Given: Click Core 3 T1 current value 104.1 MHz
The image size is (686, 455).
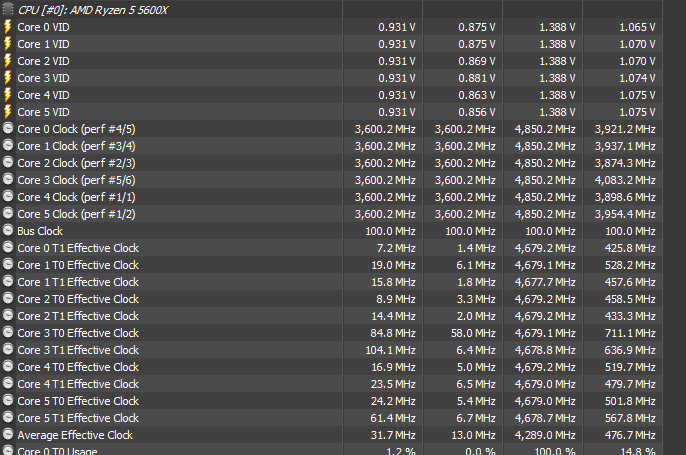Looking at the screenshot, I should coord(391,350).
